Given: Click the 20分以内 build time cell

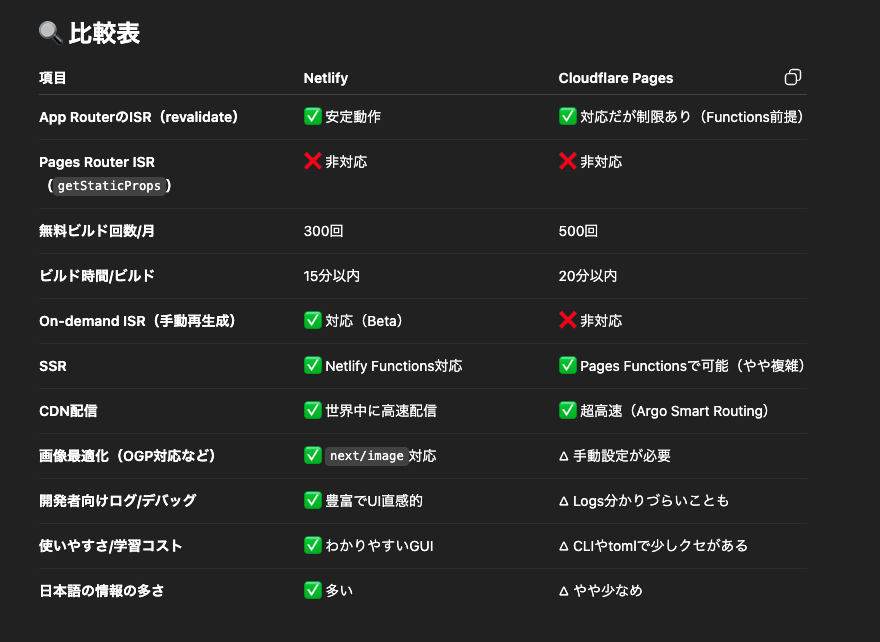Looking at the screenshot, I should point(588,276).
